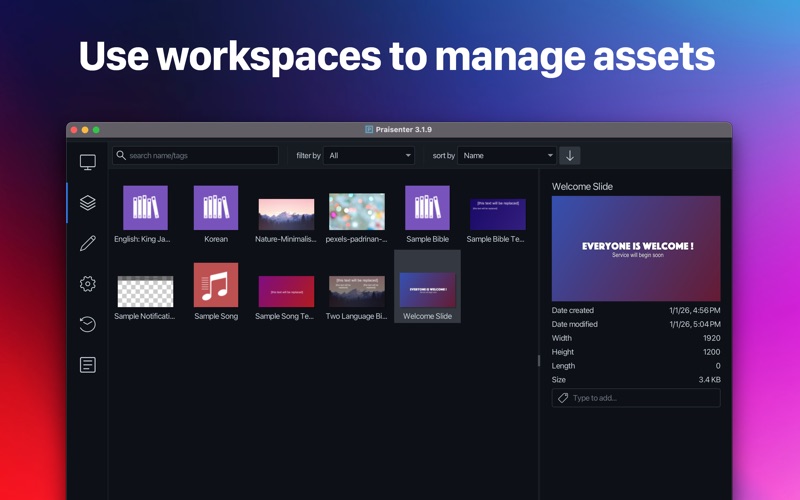Viewport: 800px width, 500px height.
Task: Open the display/presentation screen icon in sidebar
Action: coord(88,162)
